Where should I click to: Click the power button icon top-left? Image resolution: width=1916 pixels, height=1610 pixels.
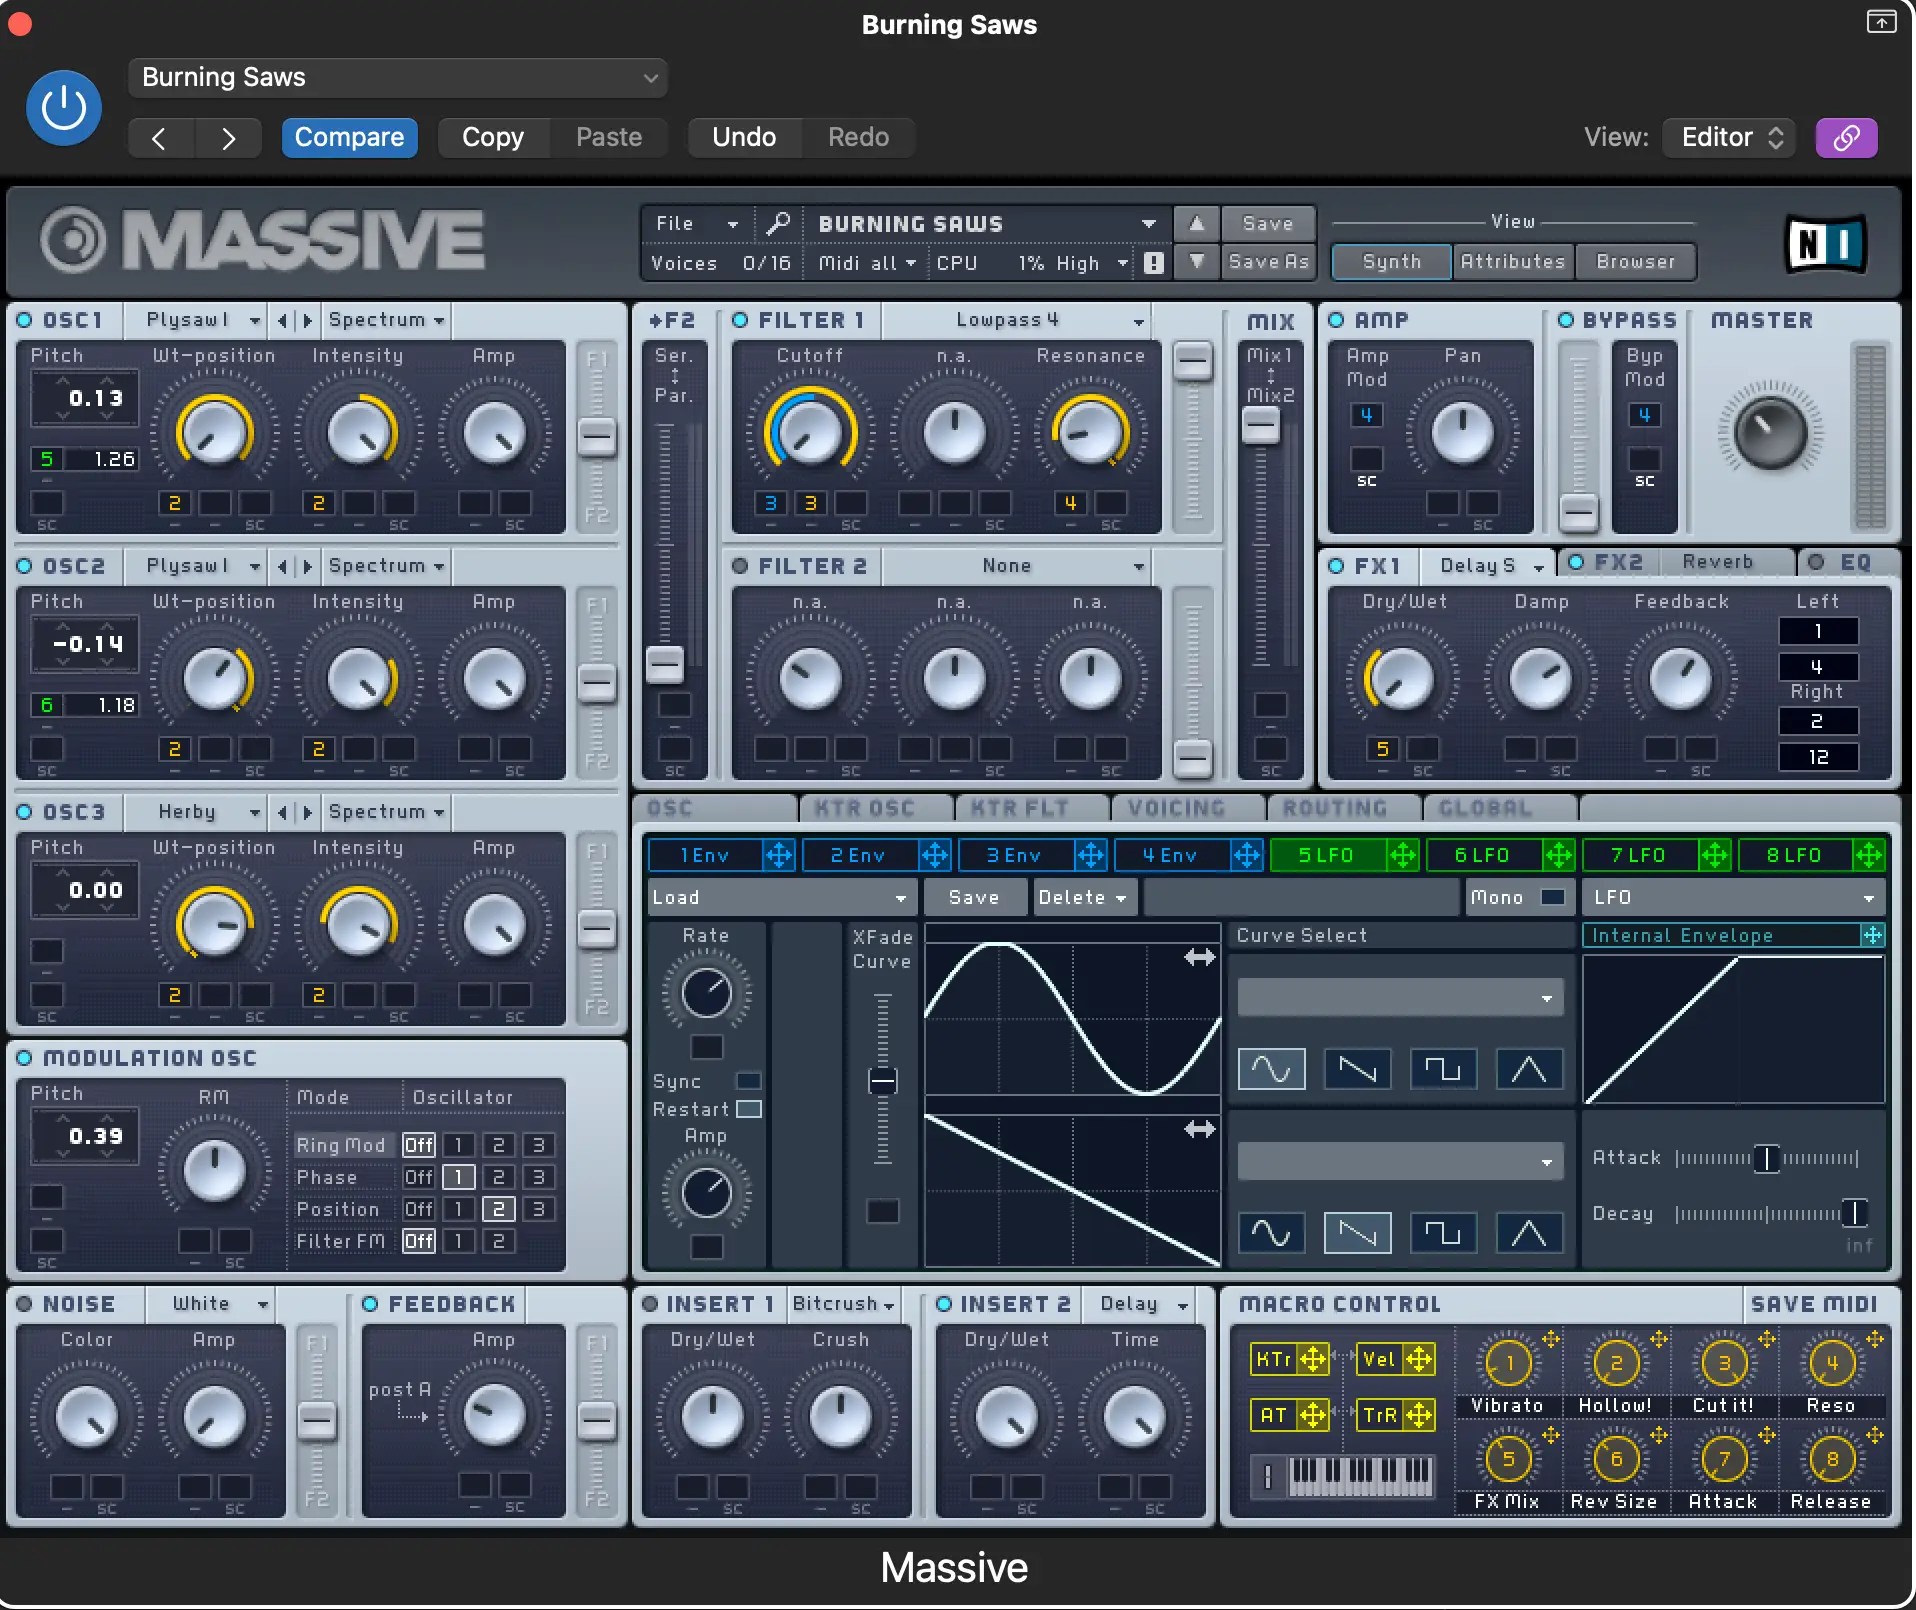[62, 107]
